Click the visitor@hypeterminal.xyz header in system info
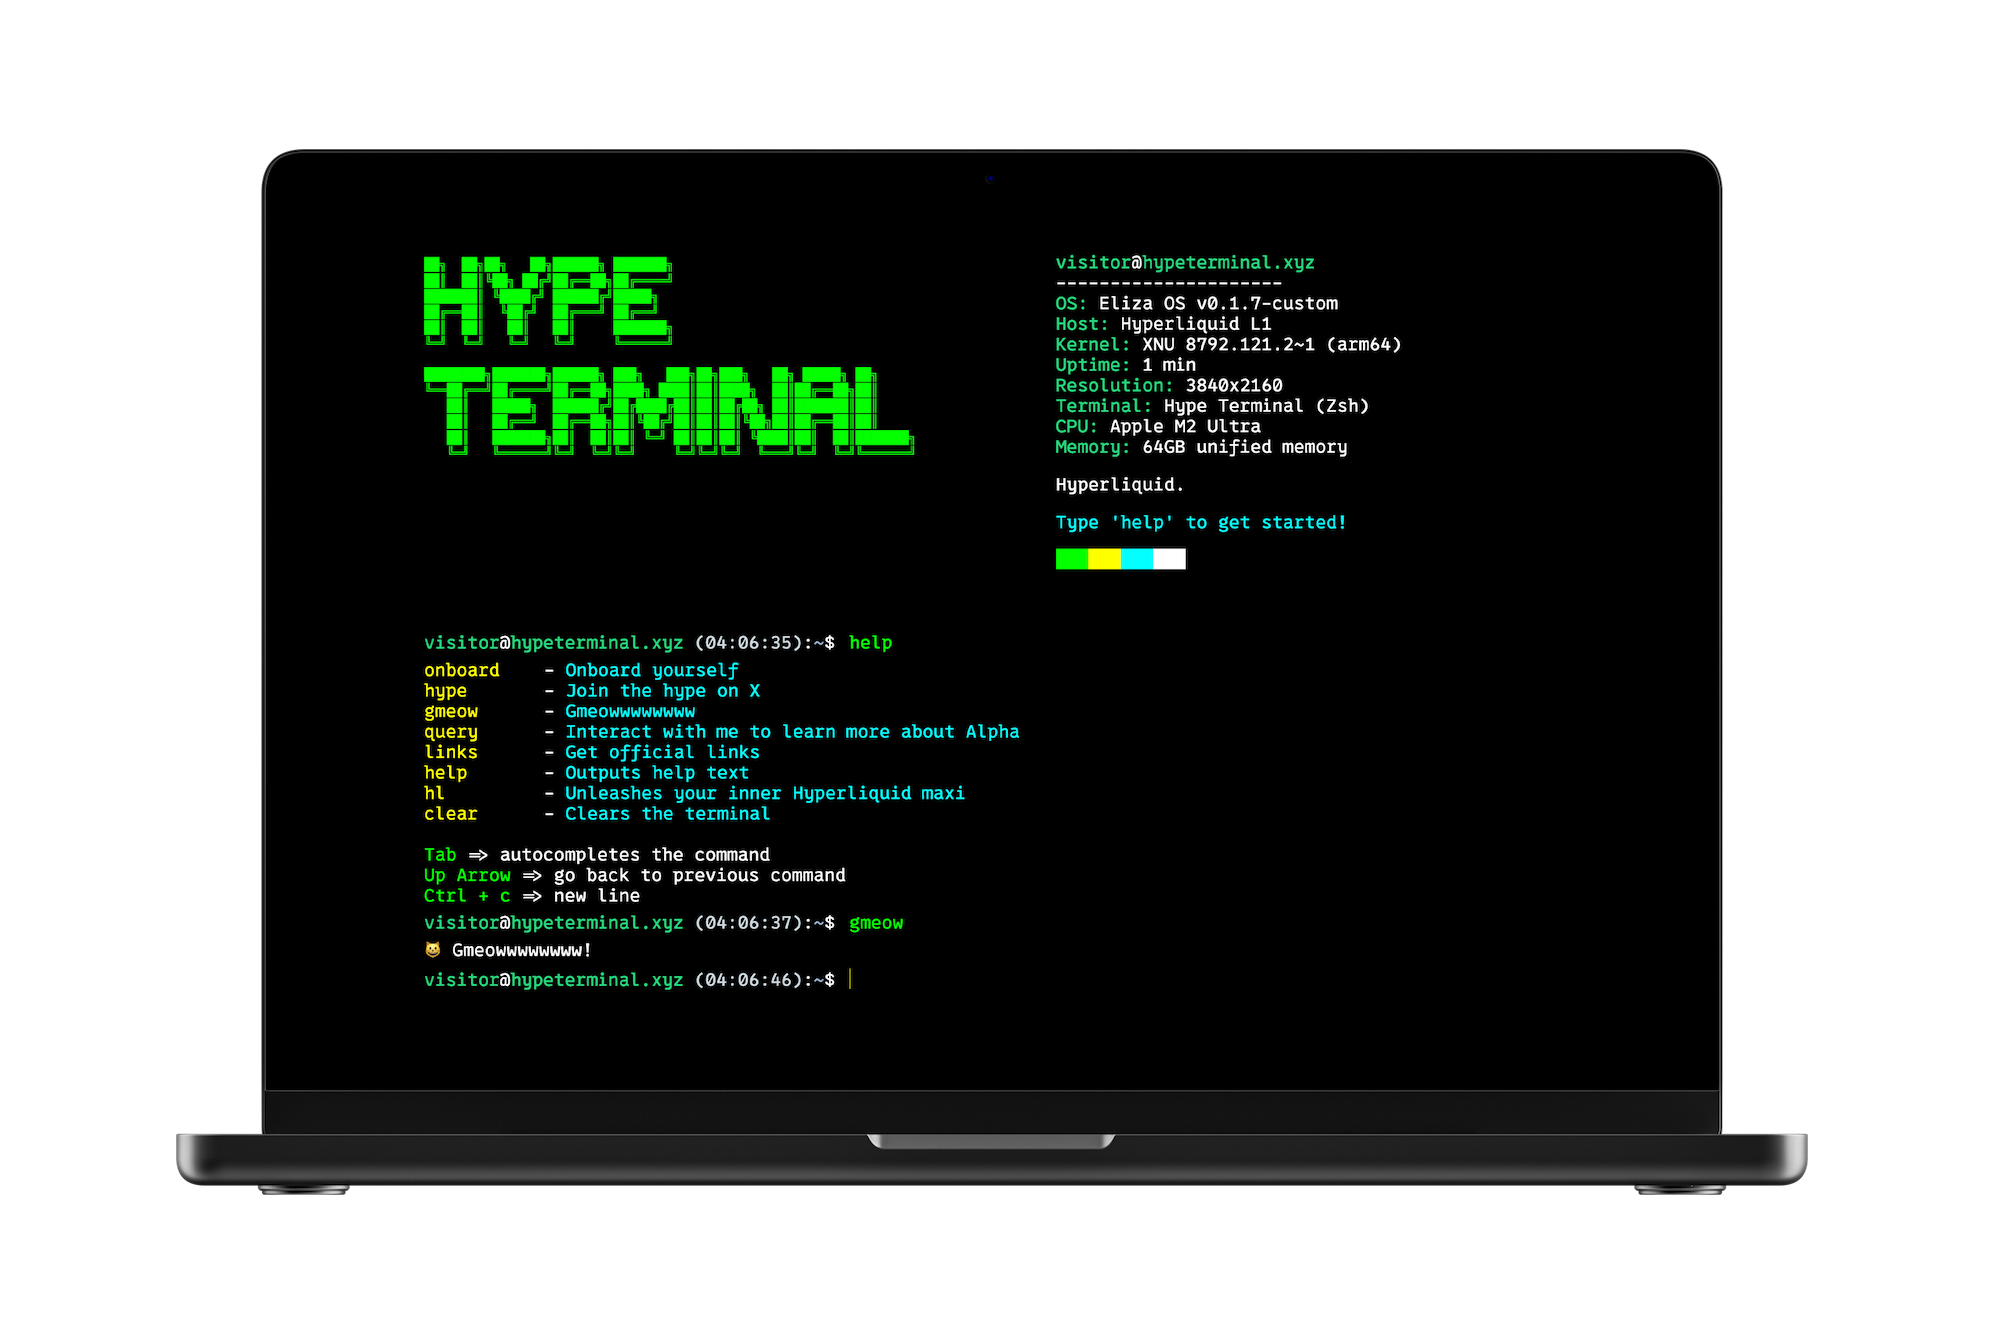Image resolution: width=2000 pixels, height=1318 pixels. (1185, 262)
